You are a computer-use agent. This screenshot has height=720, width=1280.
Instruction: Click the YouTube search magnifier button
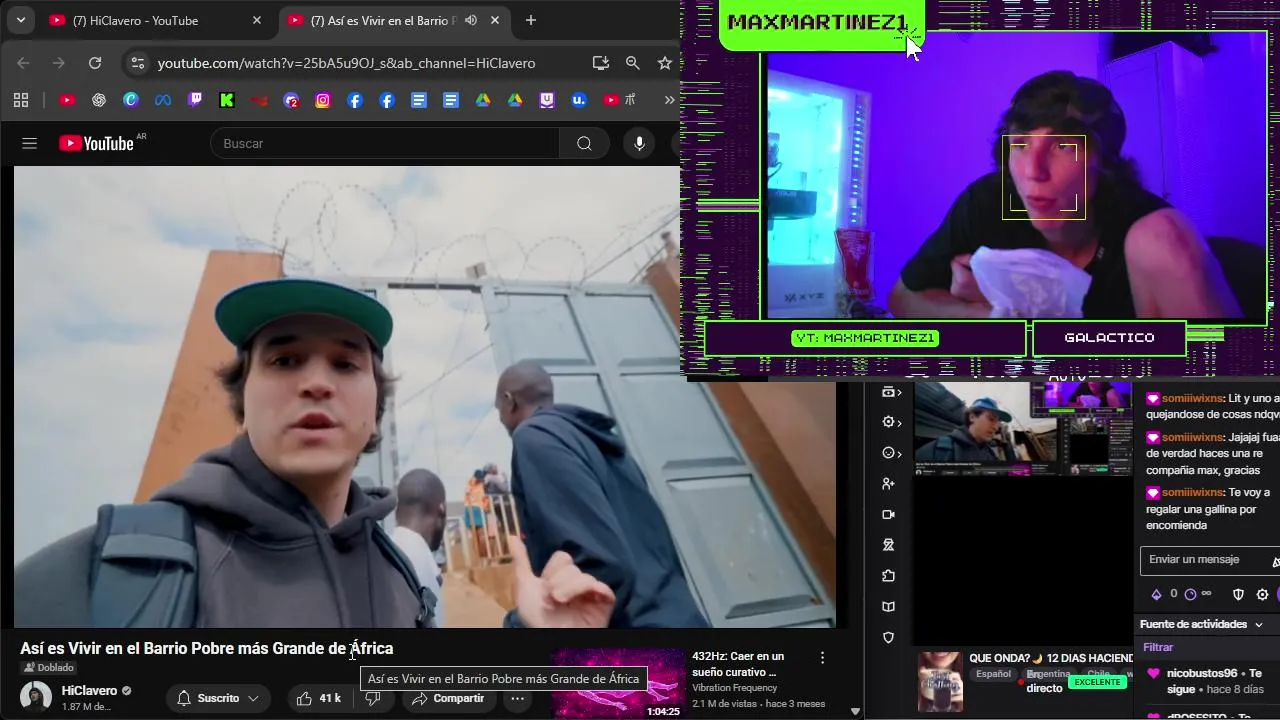tap(584, 143)
